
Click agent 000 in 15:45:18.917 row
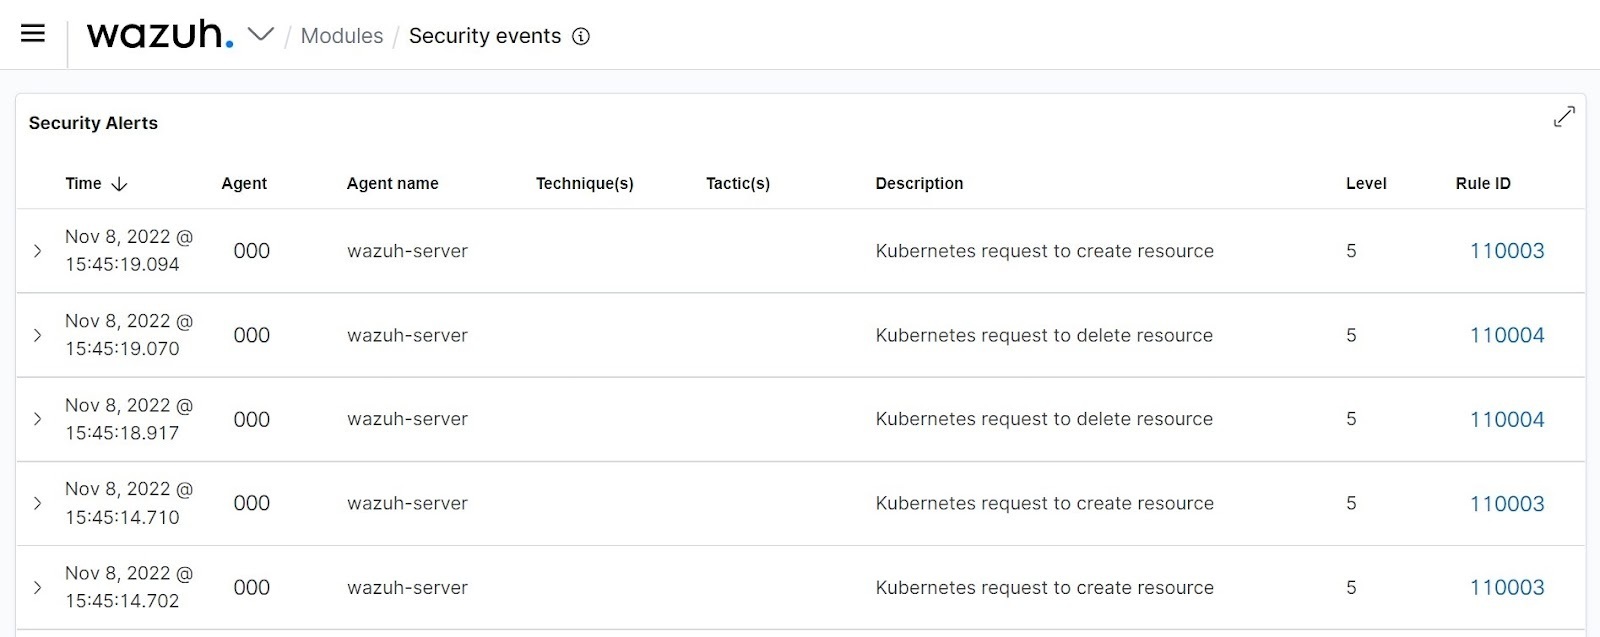click(252, 419)
